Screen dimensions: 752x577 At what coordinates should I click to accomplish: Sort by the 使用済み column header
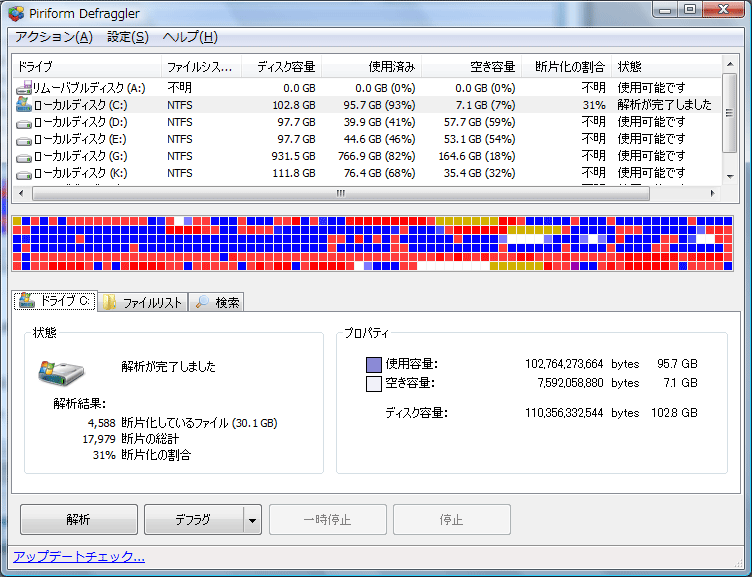(x=372, y=67)
